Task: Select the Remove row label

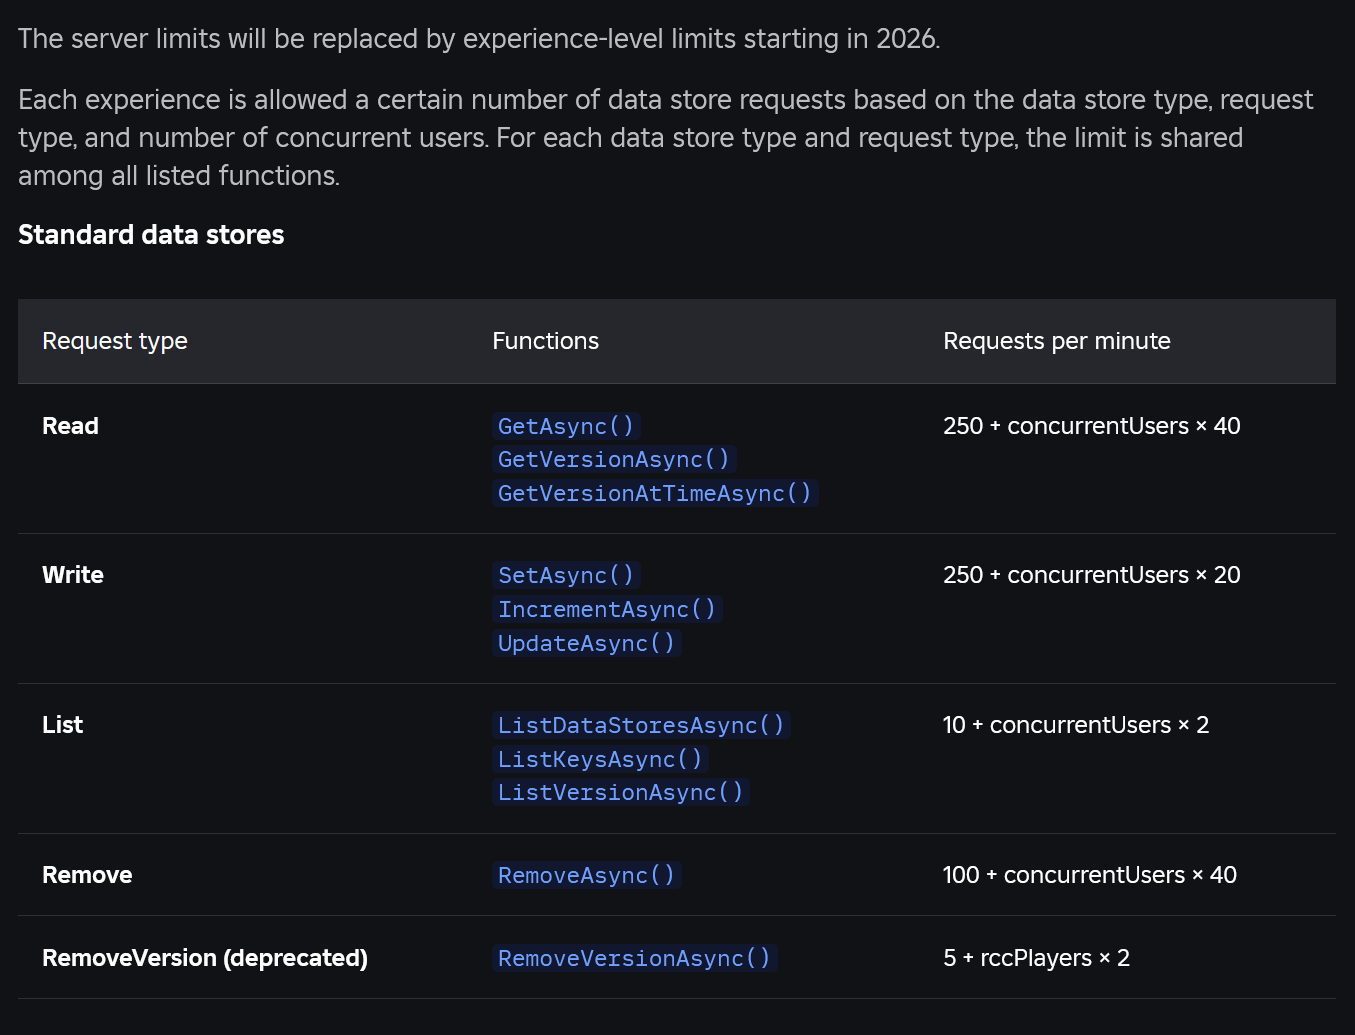Action: click(x=87, y=875)
